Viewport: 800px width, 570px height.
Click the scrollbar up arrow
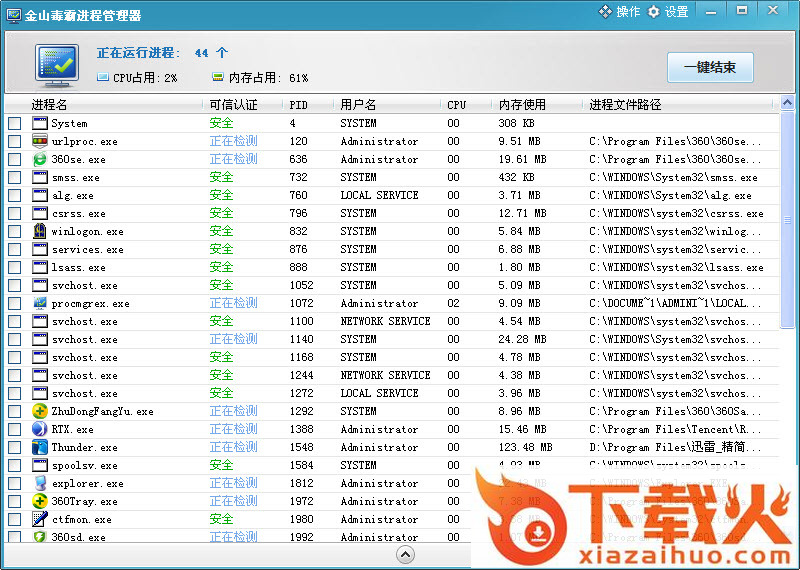point(787,103)
